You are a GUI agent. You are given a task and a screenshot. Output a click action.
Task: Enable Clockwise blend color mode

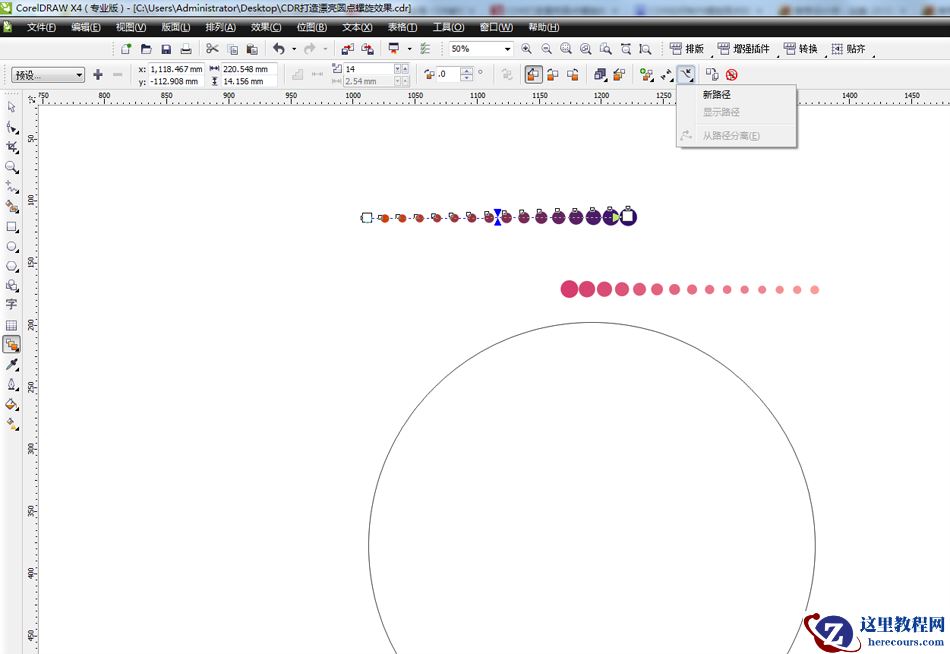tap(553, 75)
